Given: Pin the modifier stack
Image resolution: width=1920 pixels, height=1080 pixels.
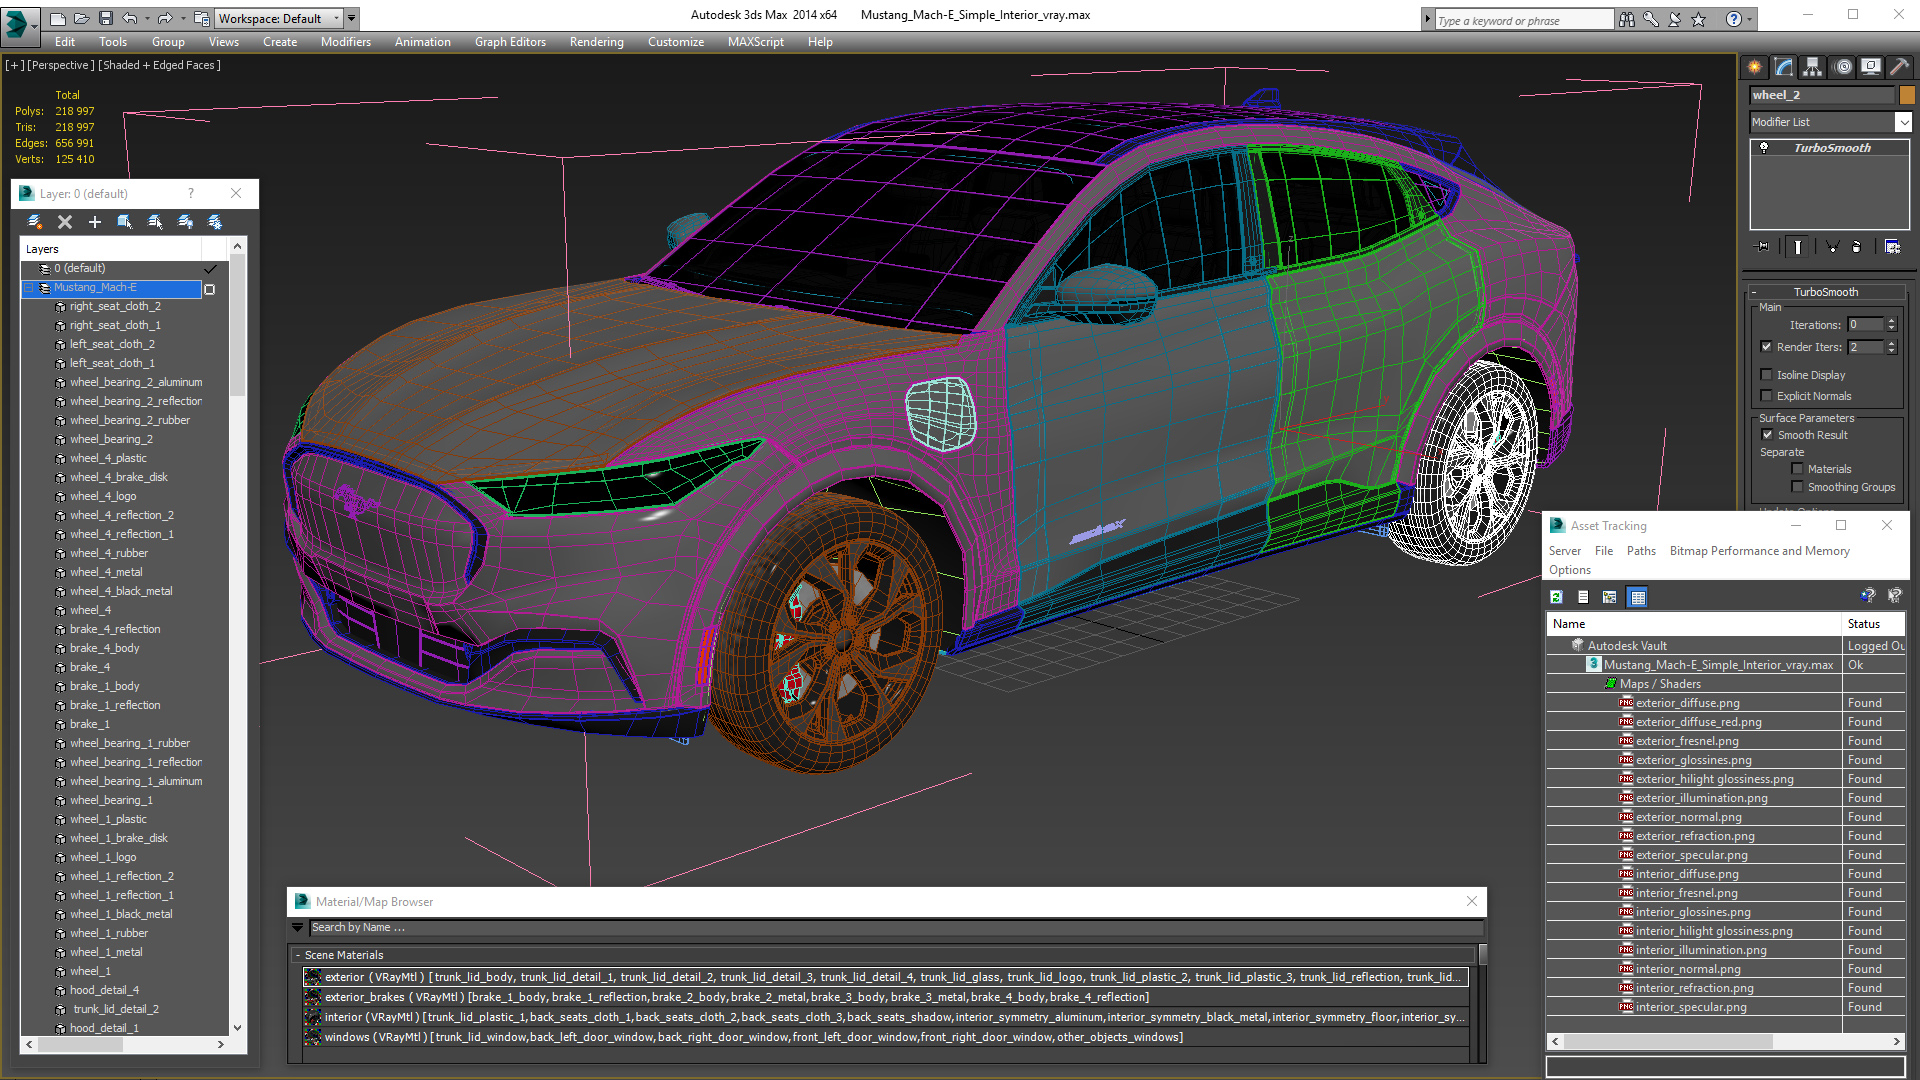Looking at the screenshot, I should point(1763,246).
